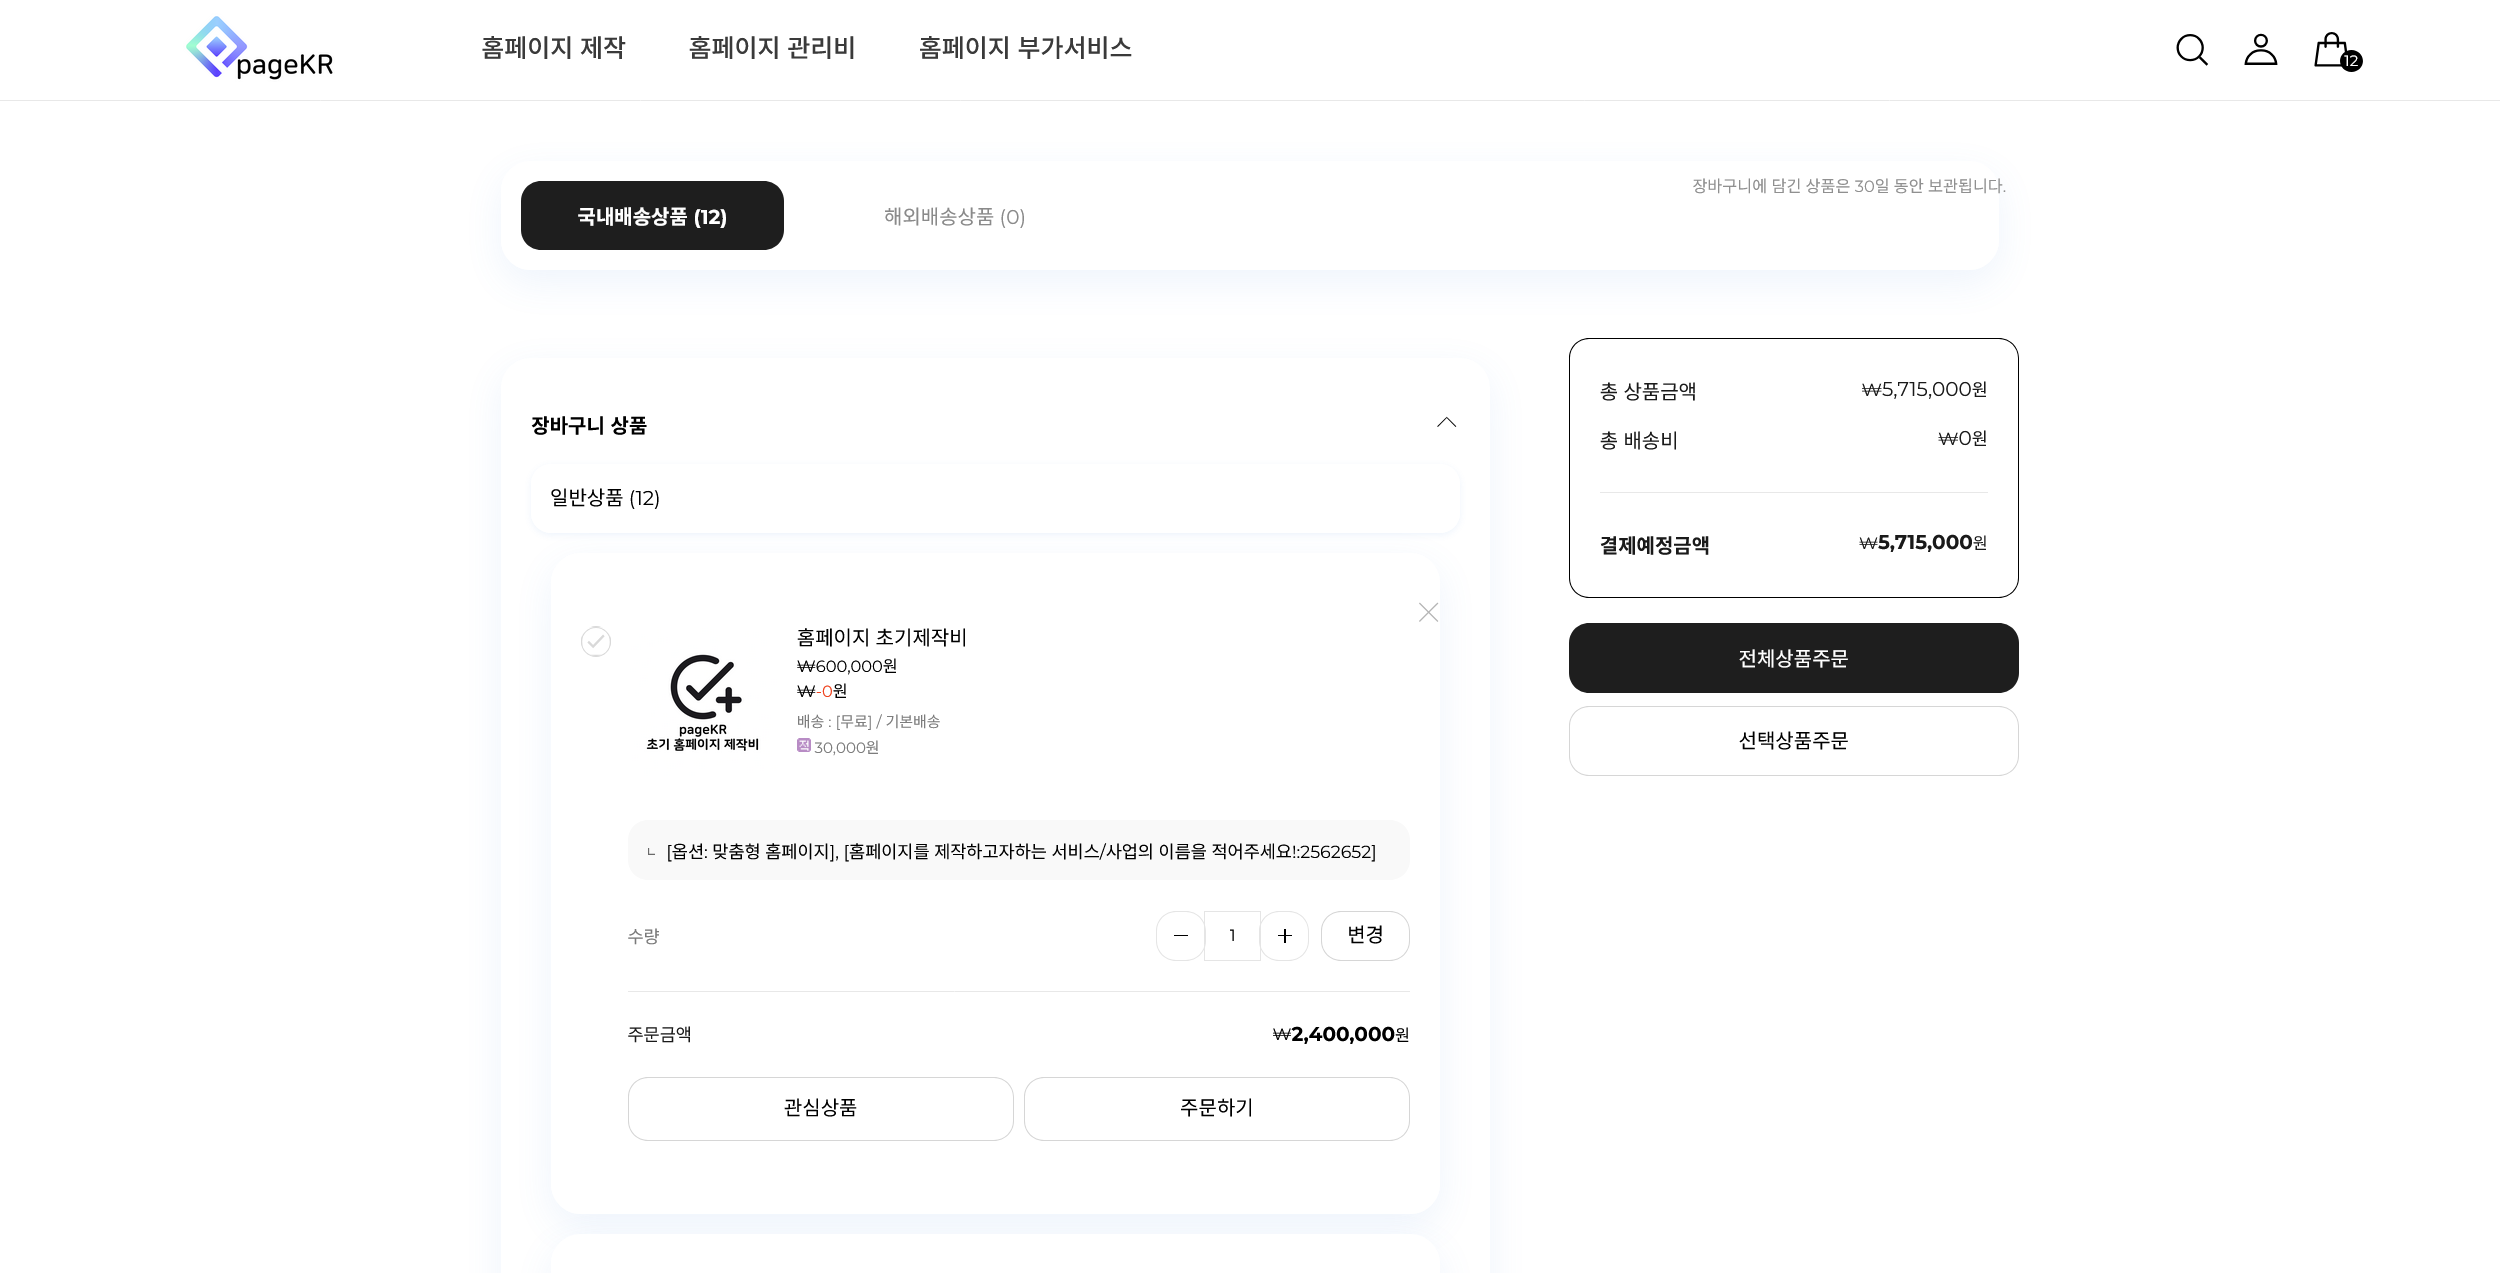
Task: Toggle the product selection checkbox
Action: (x=596, y=641)
